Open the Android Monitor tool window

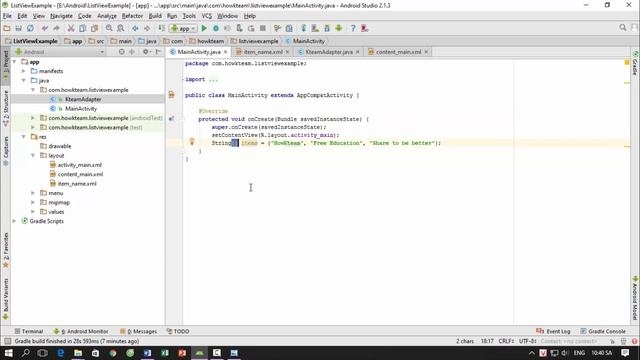[81, 331]
